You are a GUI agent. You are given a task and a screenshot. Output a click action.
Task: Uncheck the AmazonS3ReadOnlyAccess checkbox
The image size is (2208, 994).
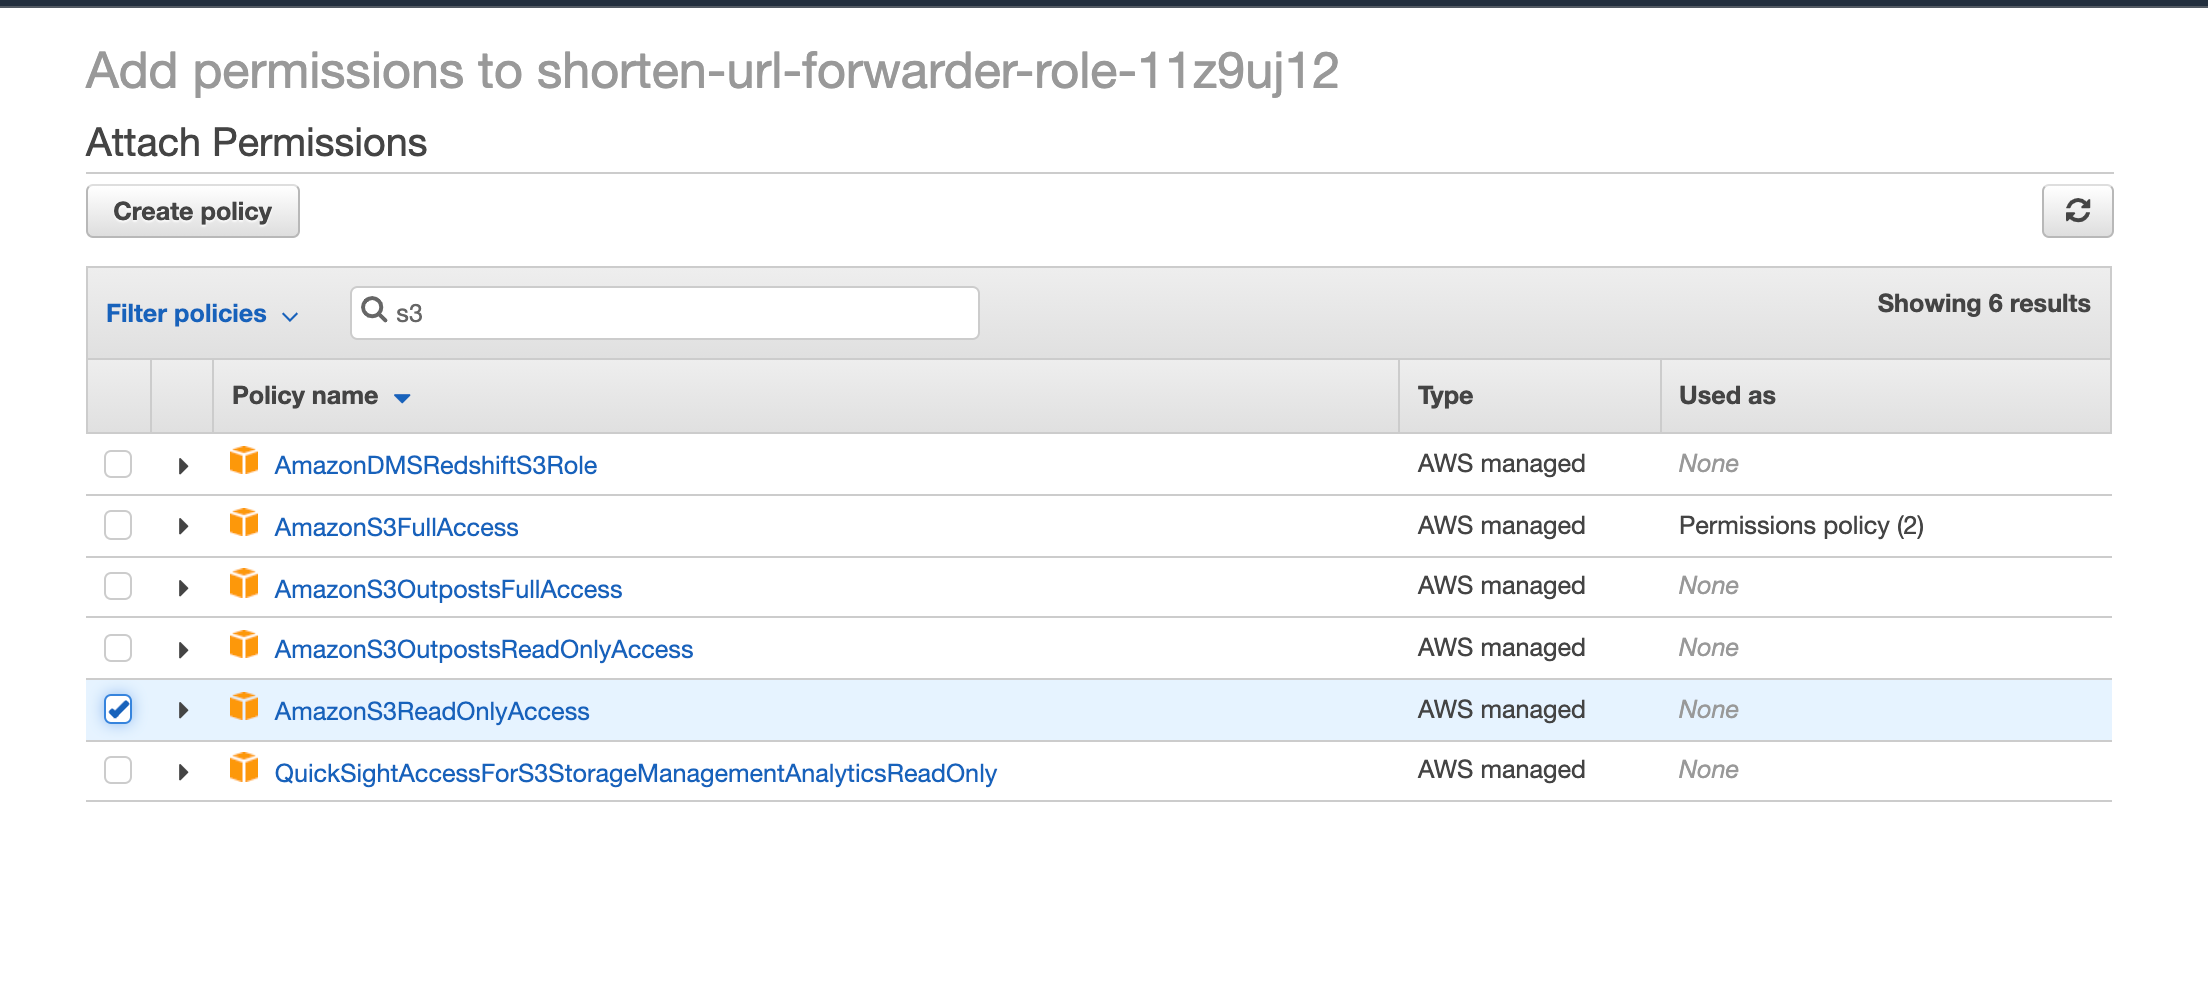click(x=118, y=709)
